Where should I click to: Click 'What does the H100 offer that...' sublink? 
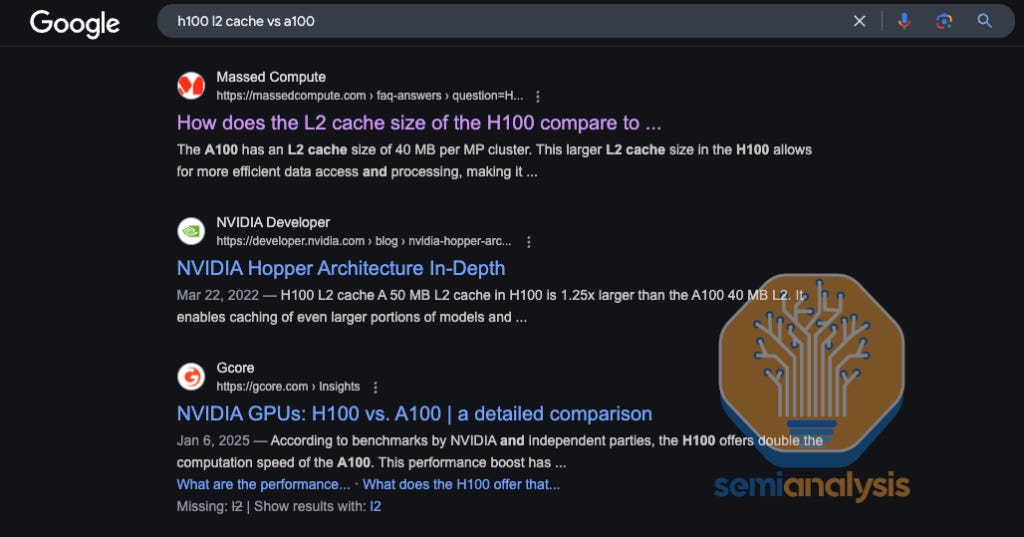coord(461,485)
